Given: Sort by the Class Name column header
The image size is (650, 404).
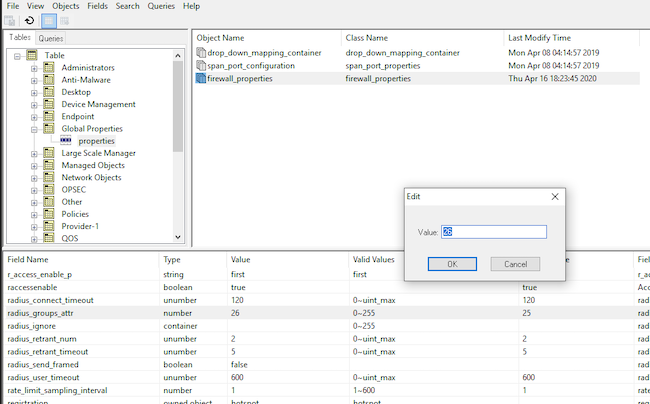Looking at the screenshot, I should [x=423, y=38].
